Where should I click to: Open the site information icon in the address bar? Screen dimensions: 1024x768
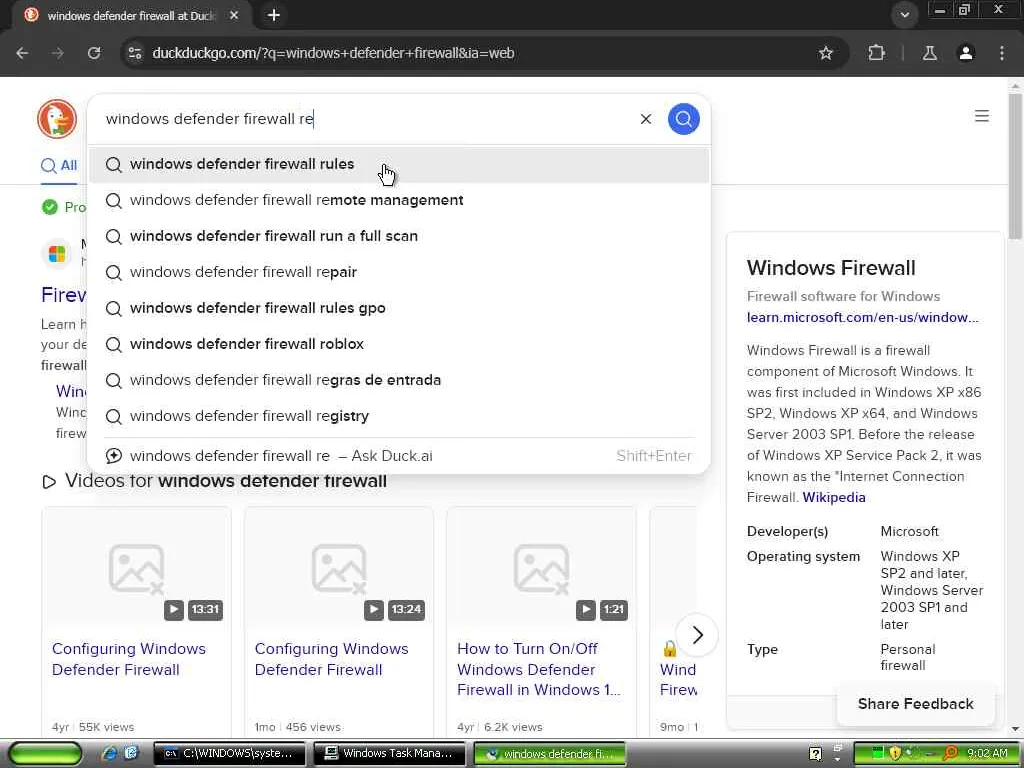click(x=135, y=53)
